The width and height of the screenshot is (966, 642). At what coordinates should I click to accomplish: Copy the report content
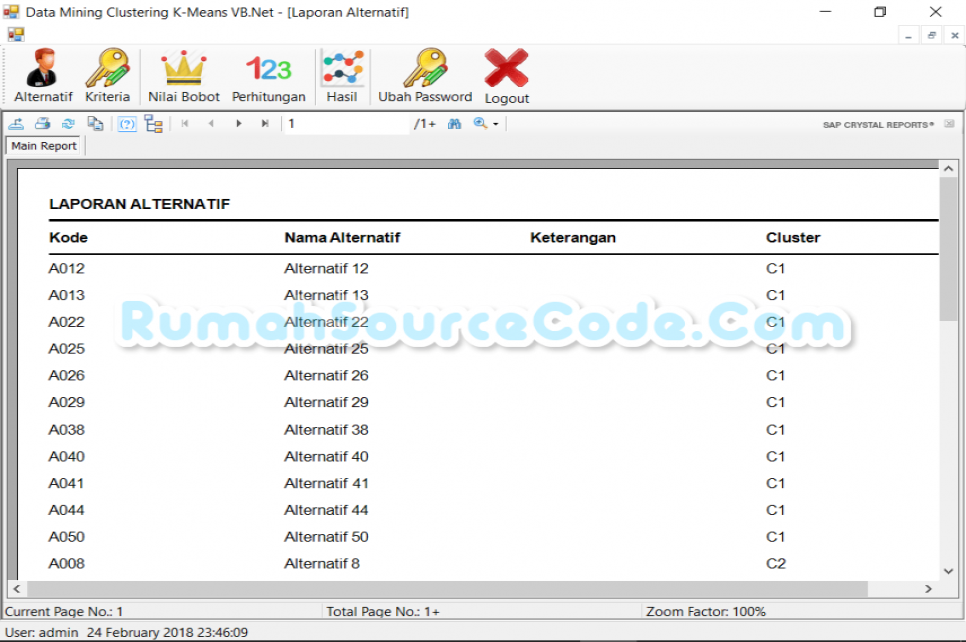(x=95, y=123)
